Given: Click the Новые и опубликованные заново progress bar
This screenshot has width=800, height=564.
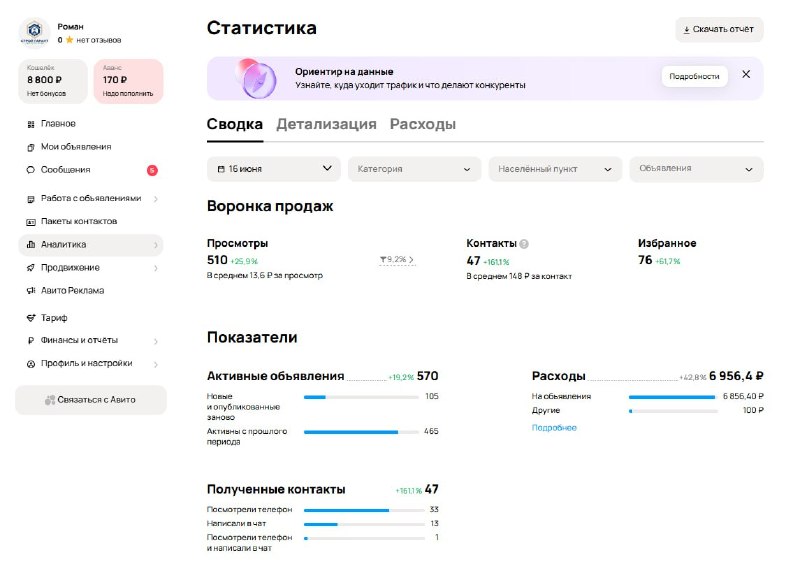Looking at the screenshot, I should (x=361, y=397).
